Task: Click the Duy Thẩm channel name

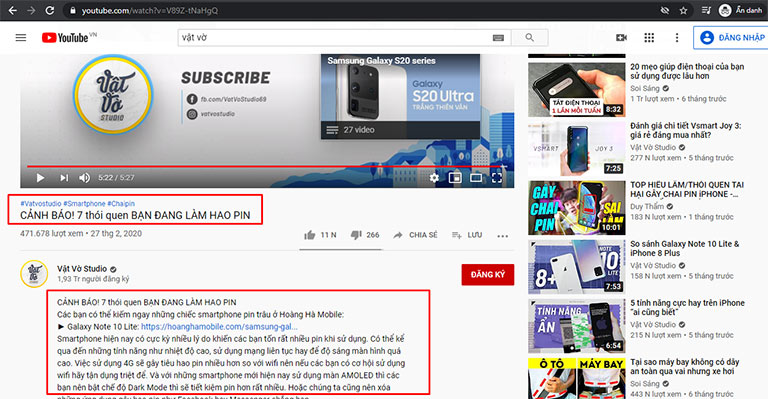Action: click(647, 207)
